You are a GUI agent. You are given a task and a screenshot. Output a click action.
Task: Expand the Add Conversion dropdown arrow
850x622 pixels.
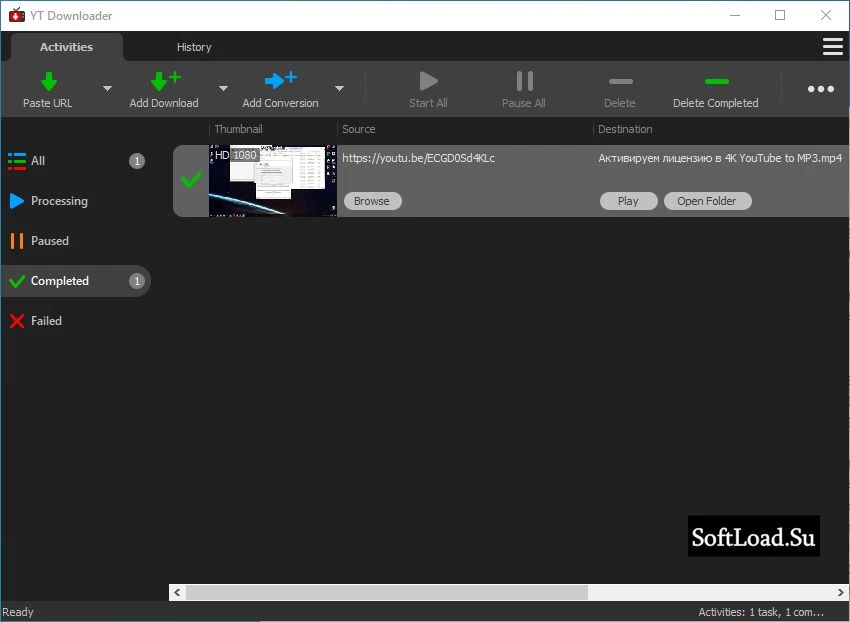[x=339, y=88]
